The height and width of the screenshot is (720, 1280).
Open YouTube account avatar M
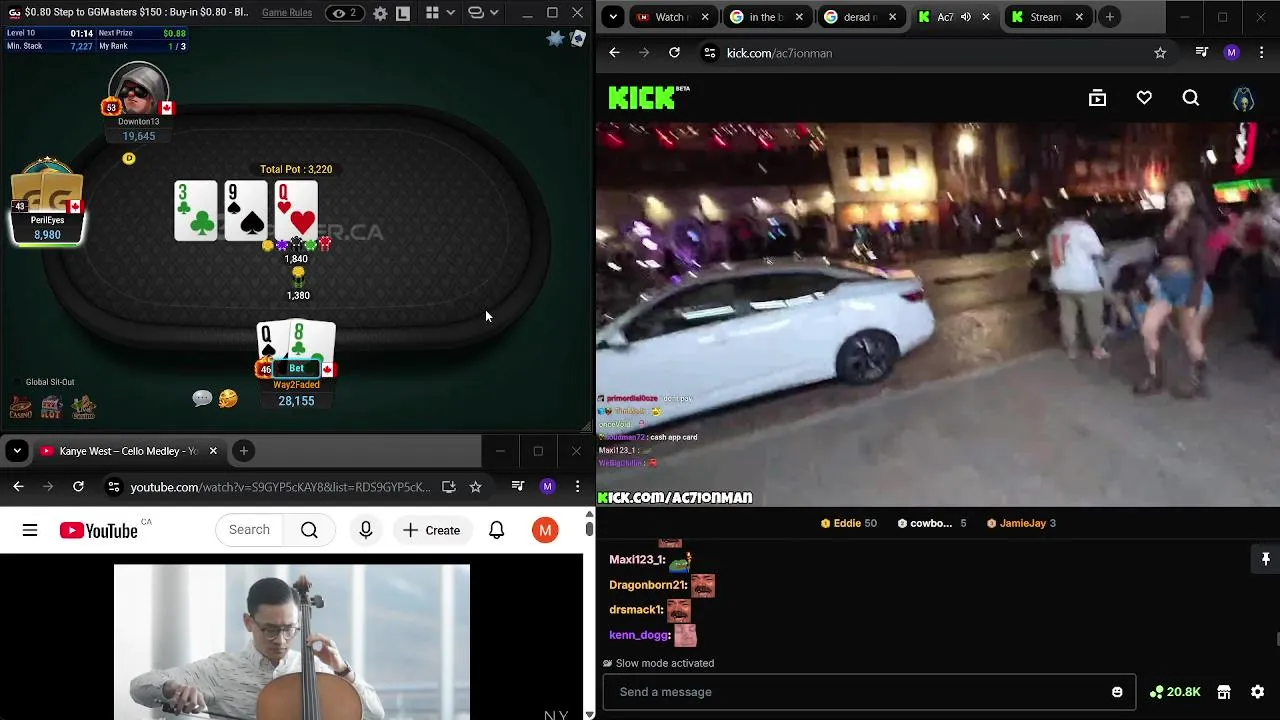(x=545, y=530)
